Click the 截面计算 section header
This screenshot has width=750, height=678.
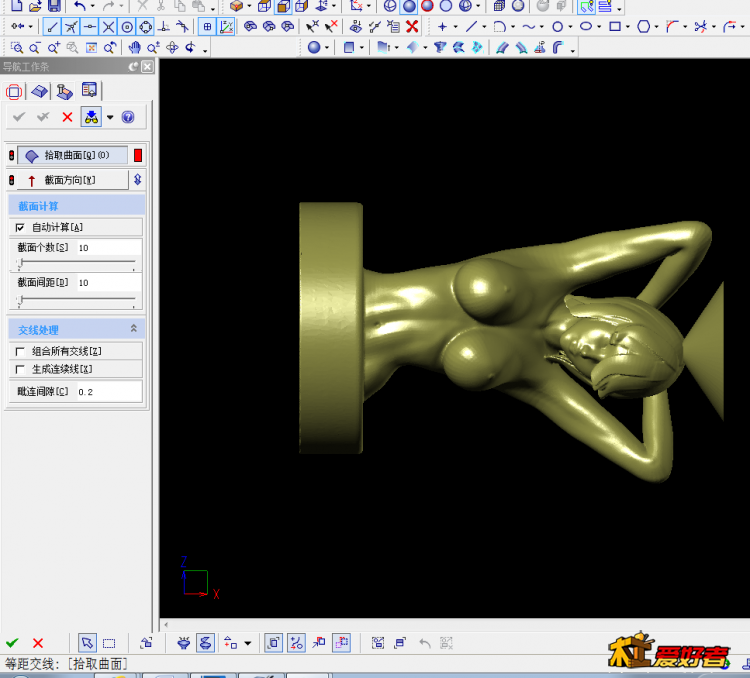coord(77,206)
